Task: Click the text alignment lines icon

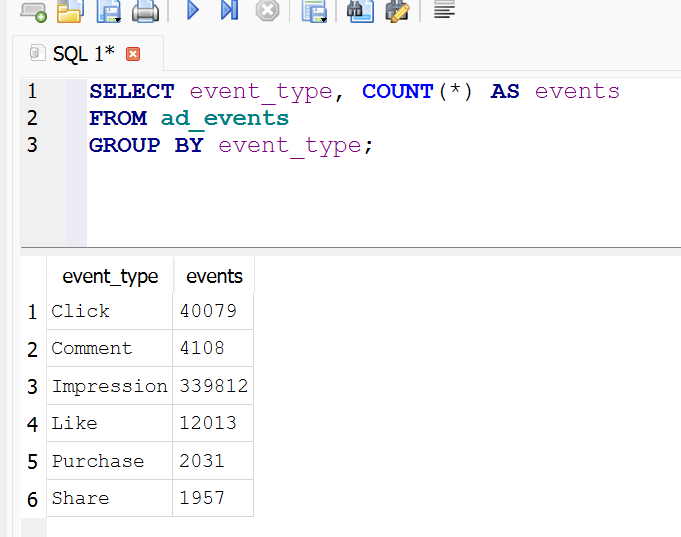Action: tap(445, 11)
